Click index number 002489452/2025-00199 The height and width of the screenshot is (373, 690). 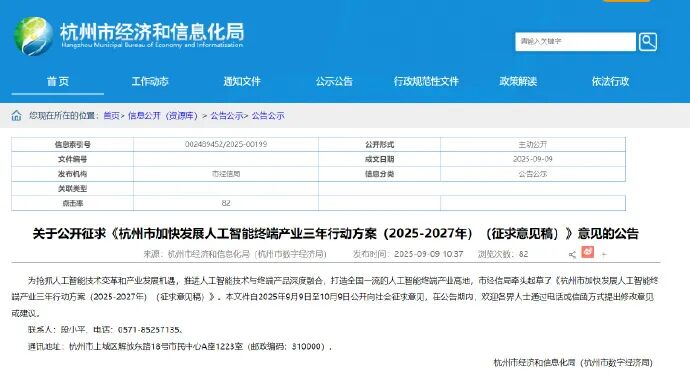click(x=226, y=144)
